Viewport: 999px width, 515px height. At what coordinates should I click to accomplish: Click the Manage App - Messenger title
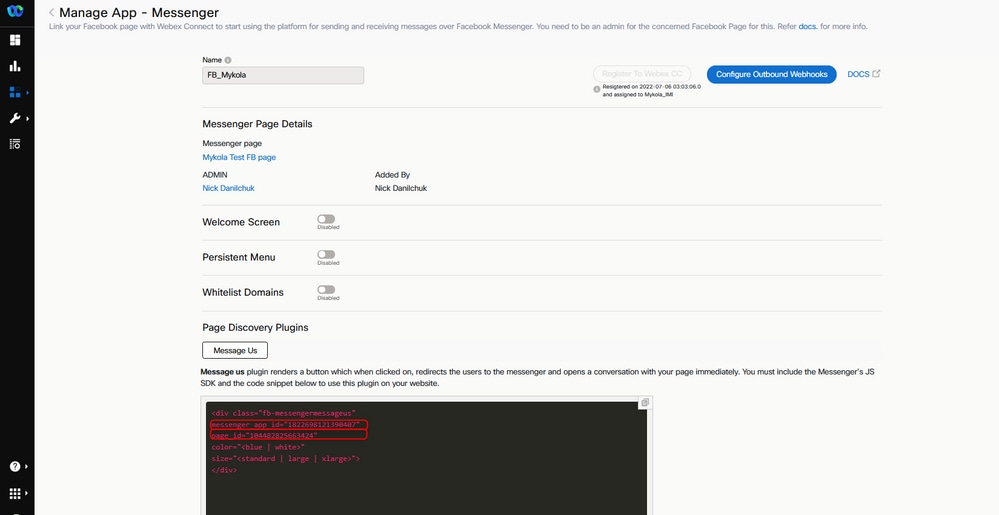pos(139,13)
